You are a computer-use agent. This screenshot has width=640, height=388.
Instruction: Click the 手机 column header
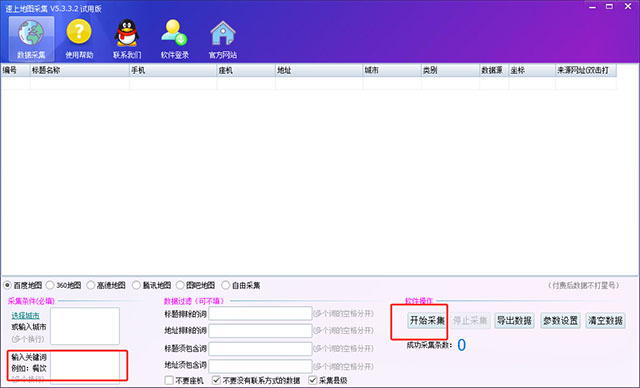tap(173, 70)
